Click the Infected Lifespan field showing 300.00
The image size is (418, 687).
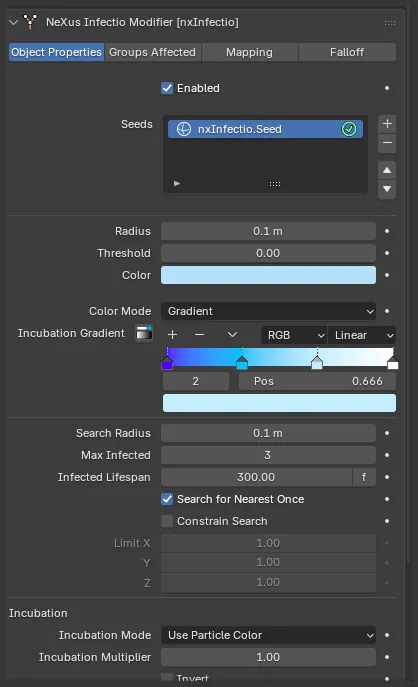coord(257,477)
